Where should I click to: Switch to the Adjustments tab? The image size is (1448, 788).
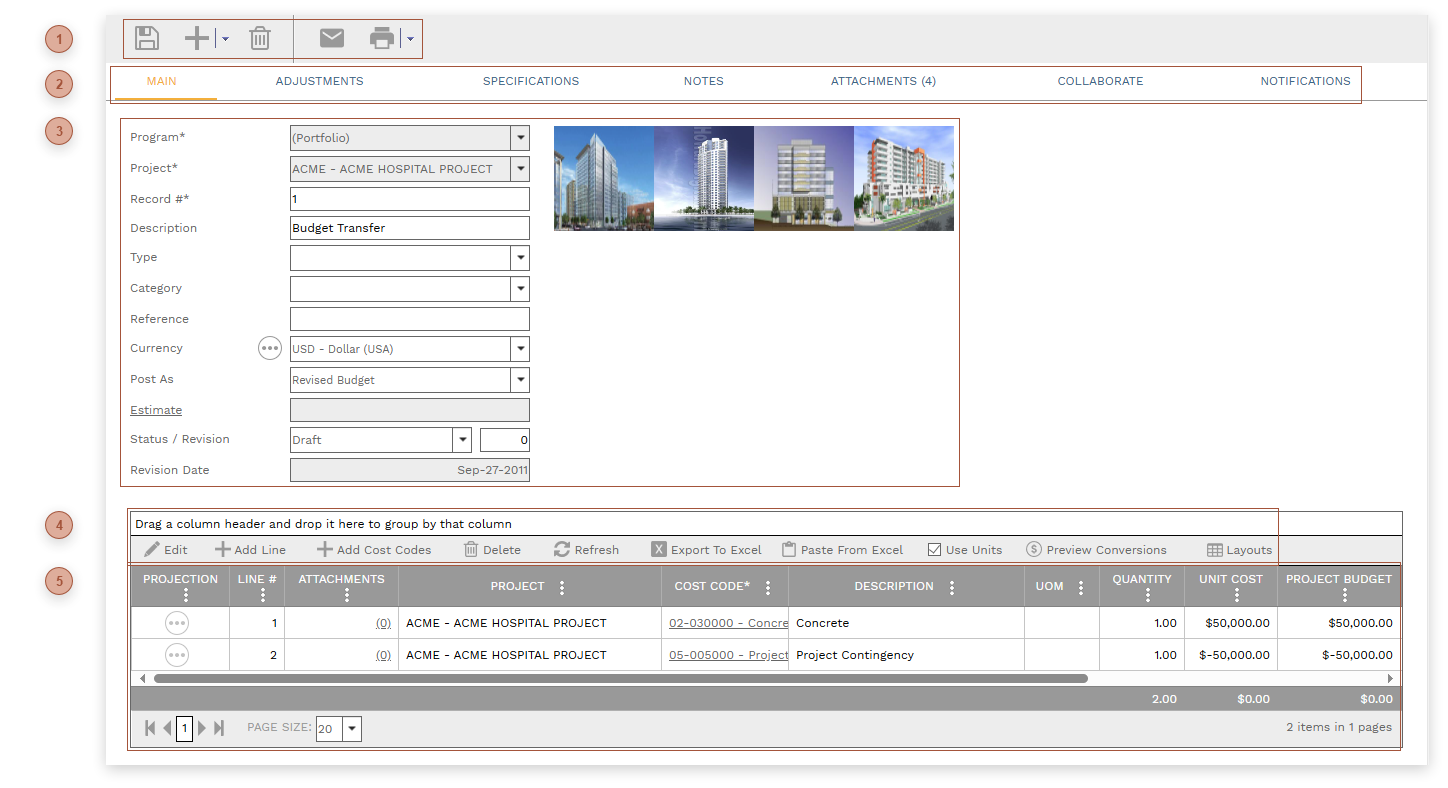pyautogui.click(x=319, y=81)
